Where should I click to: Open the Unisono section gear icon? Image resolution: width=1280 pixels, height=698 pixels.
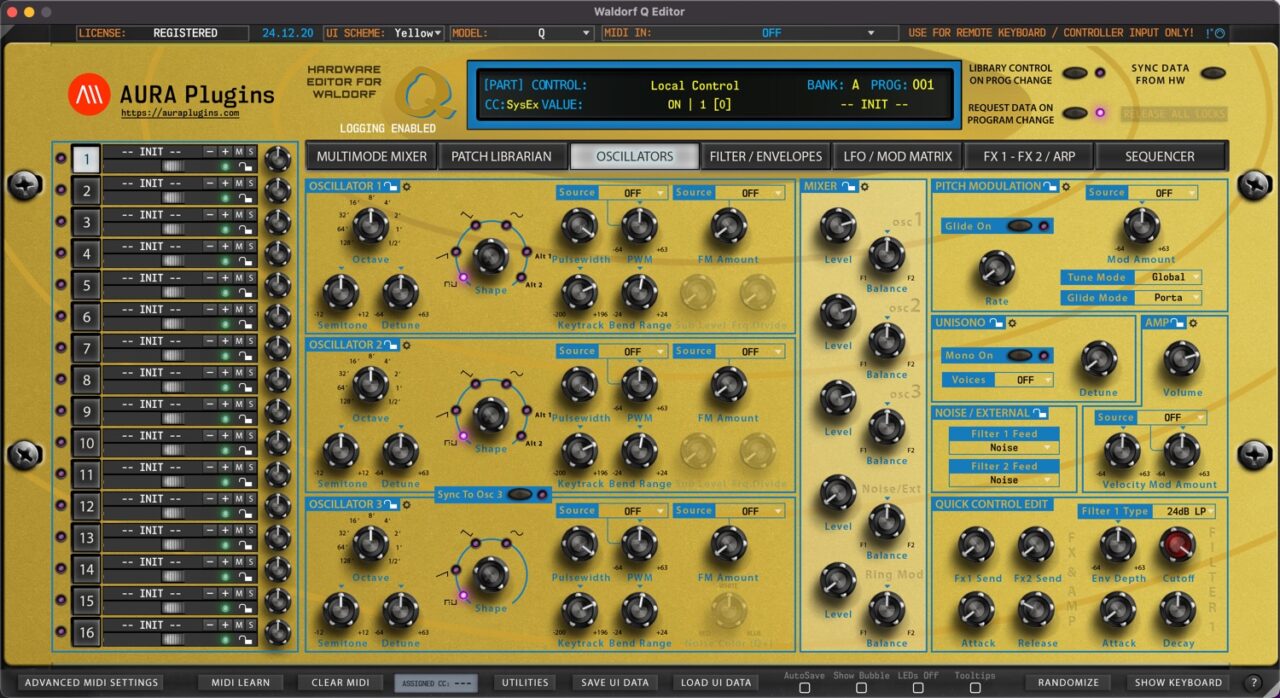coord(1010,323)
